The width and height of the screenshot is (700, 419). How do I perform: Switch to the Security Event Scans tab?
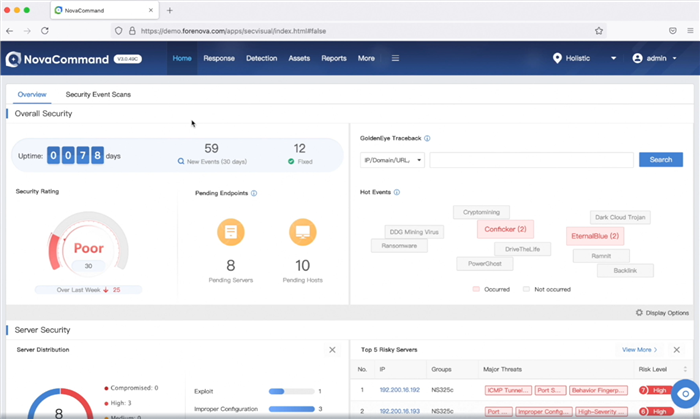(98, 95)
